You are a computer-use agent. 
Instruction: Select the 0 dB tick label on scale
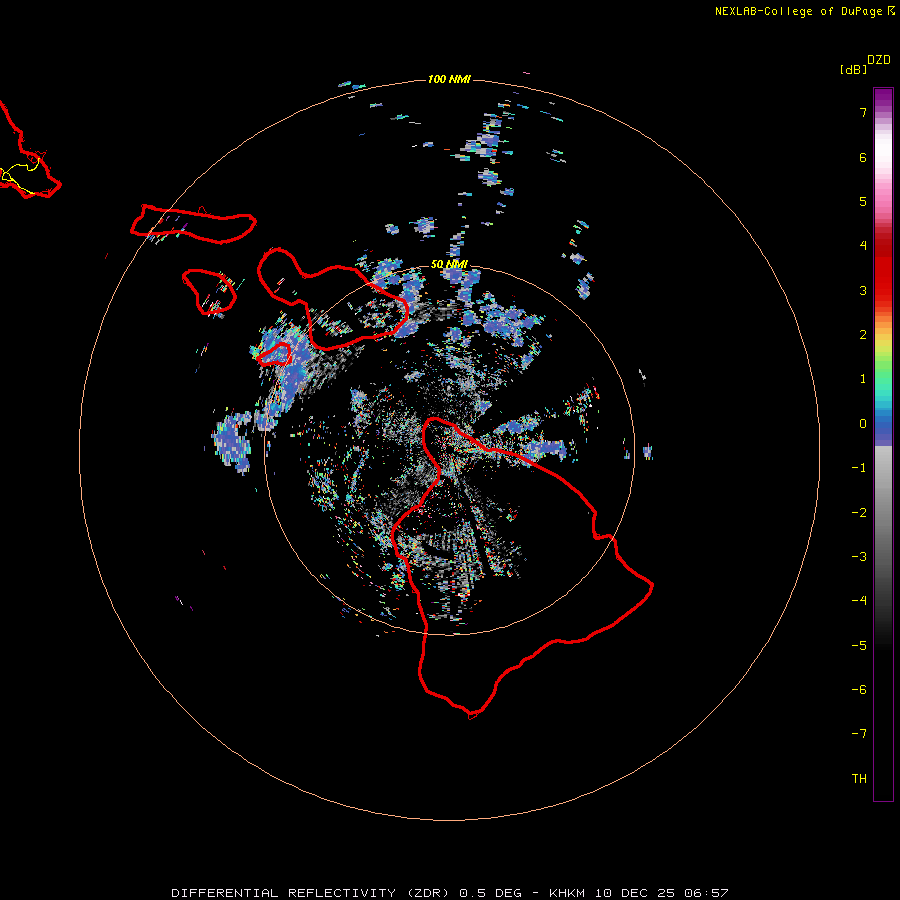[863, 424]
